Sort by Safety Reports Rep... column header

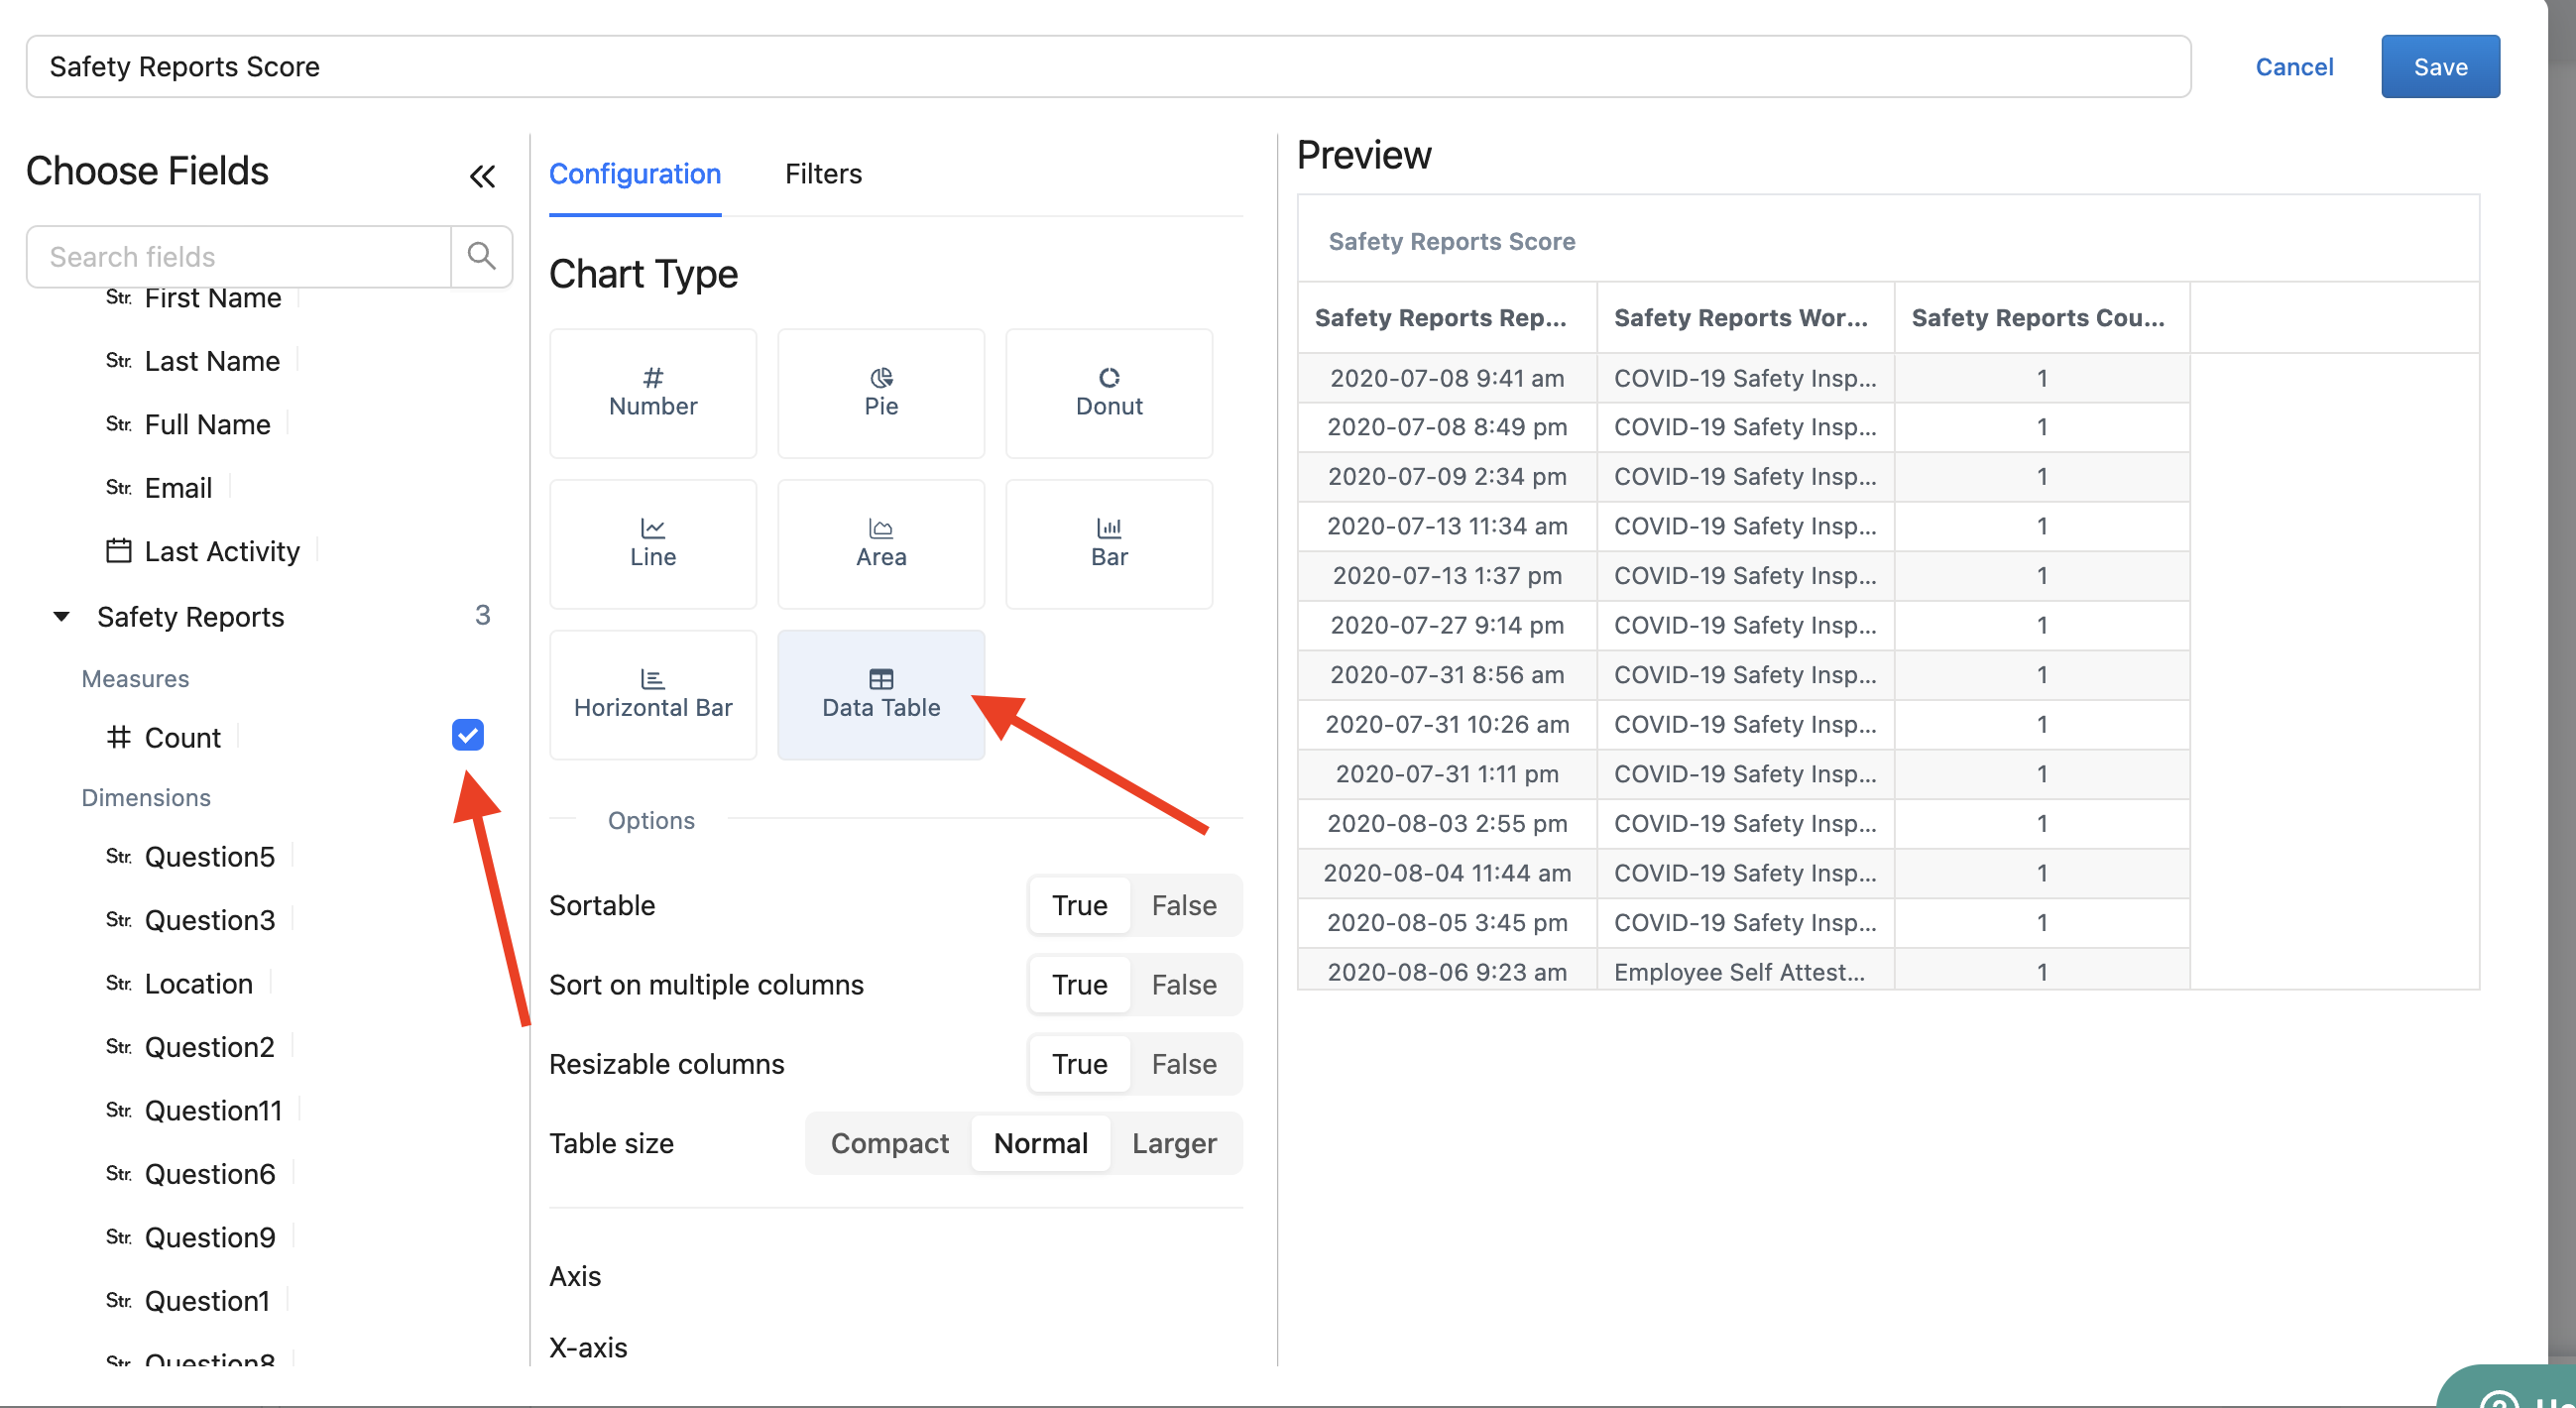[x=1447, y=318]
